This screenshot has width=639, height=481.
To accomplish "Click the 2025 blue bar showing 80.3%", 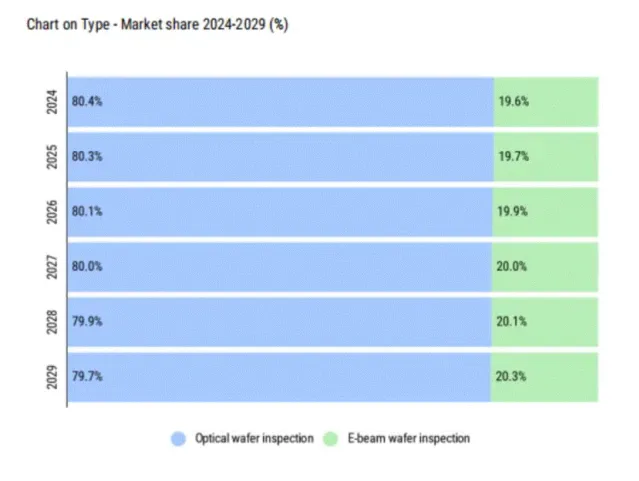I will tap(280, 157).
